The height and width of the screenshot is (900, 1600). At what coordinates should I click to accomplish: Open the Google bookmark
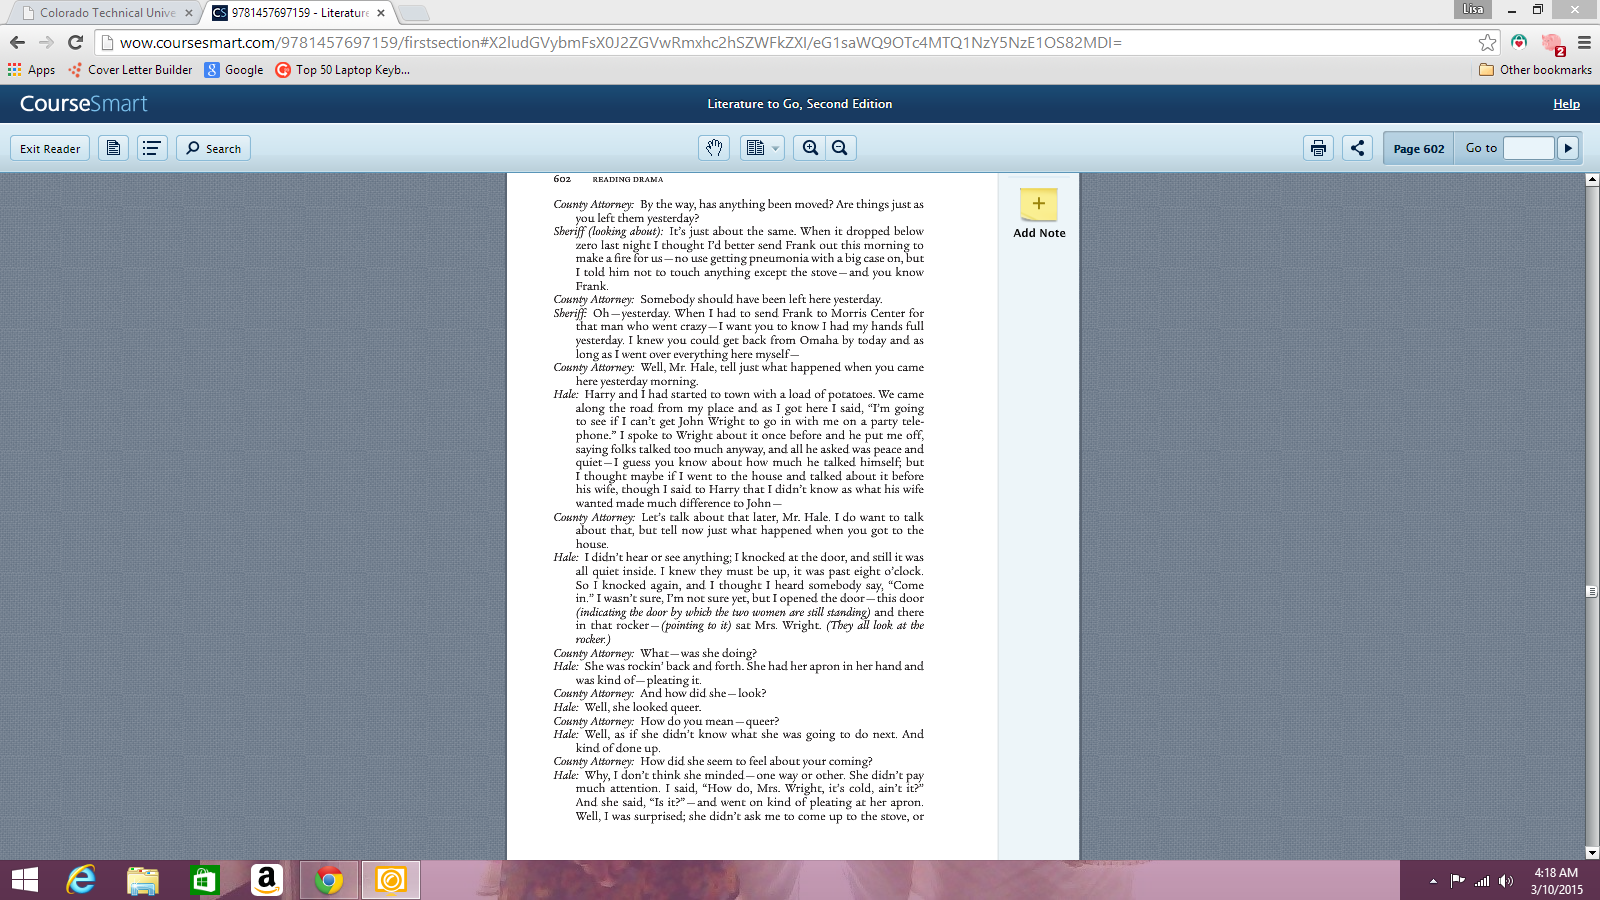tap(234, 70)
